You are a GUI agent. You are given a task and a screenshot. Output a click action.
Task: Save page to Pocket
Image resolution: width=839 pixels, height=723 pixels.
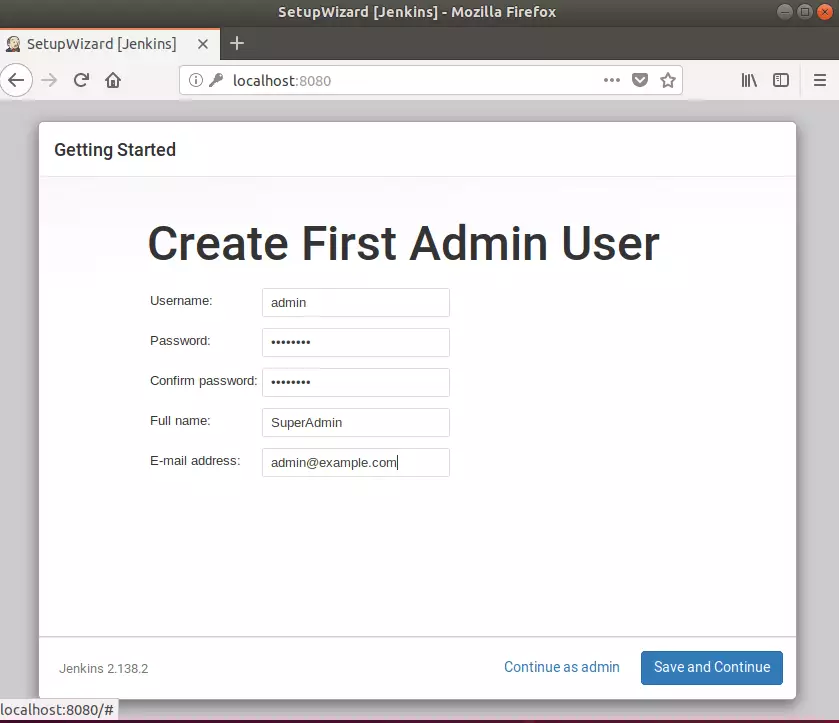639,80
